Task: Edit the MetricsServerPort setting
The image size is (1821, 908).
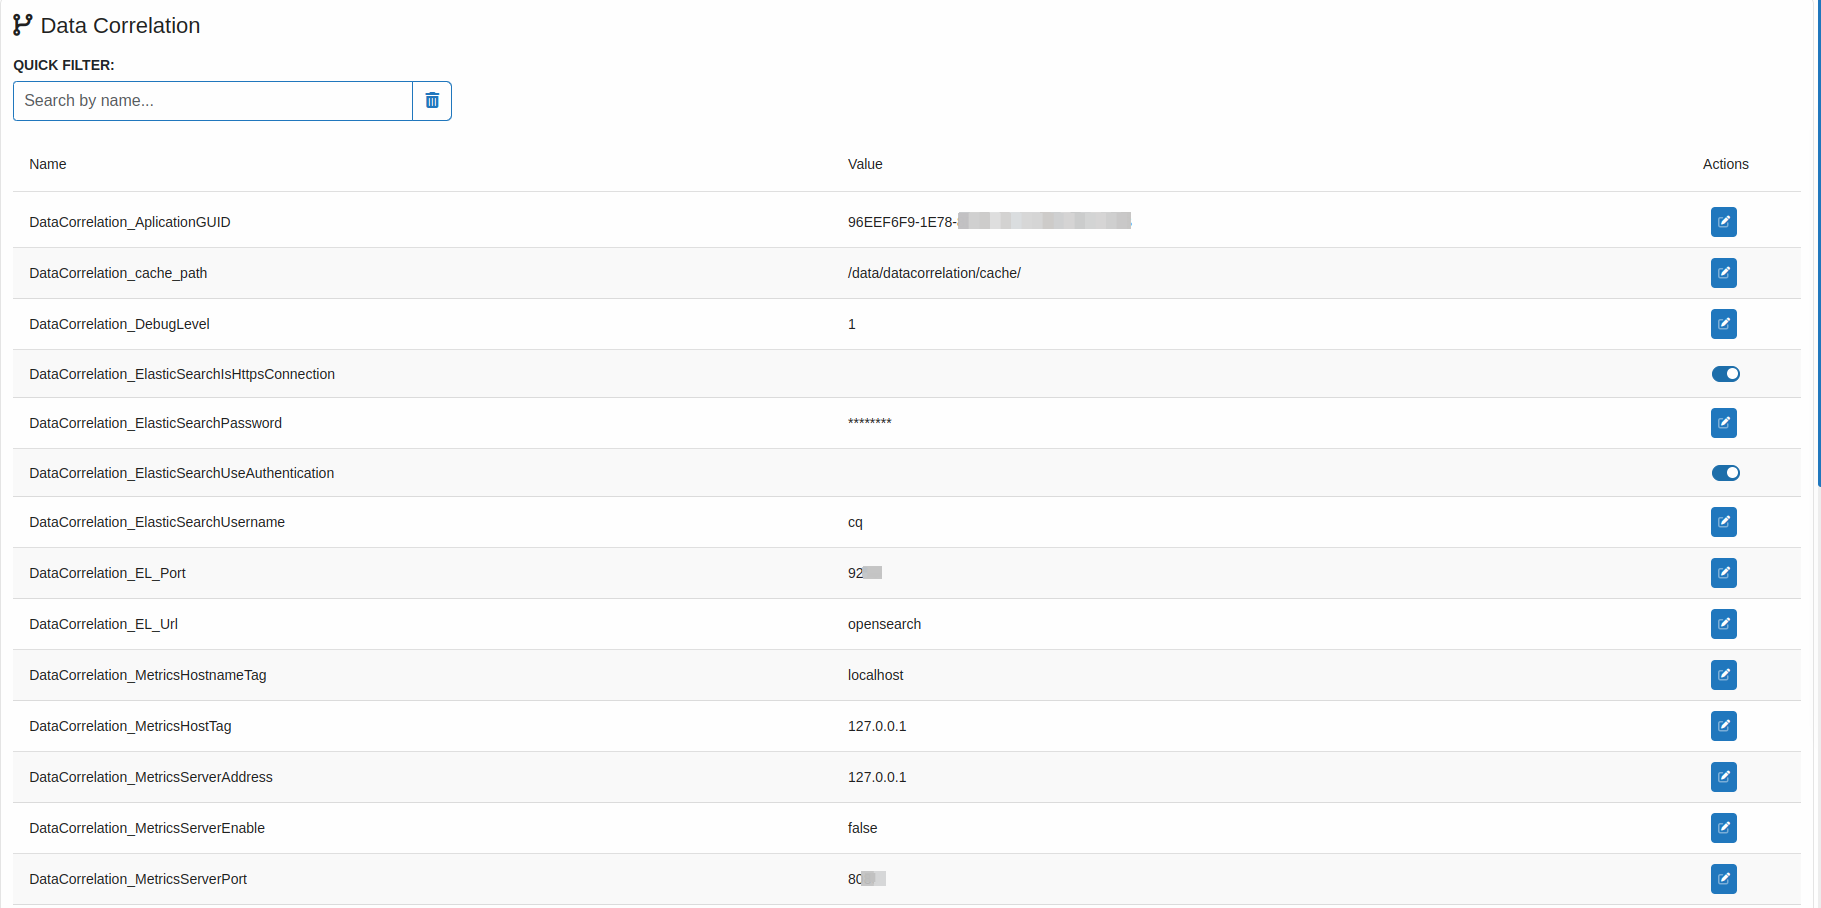Action: pos(1723,879)
